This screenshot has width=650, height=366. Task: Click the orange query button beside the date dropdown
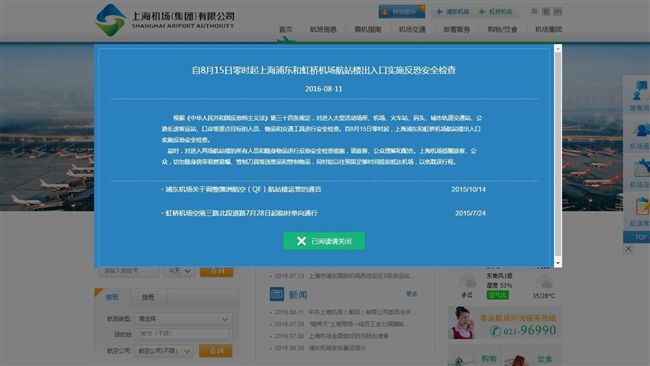[x=216, y=271]
